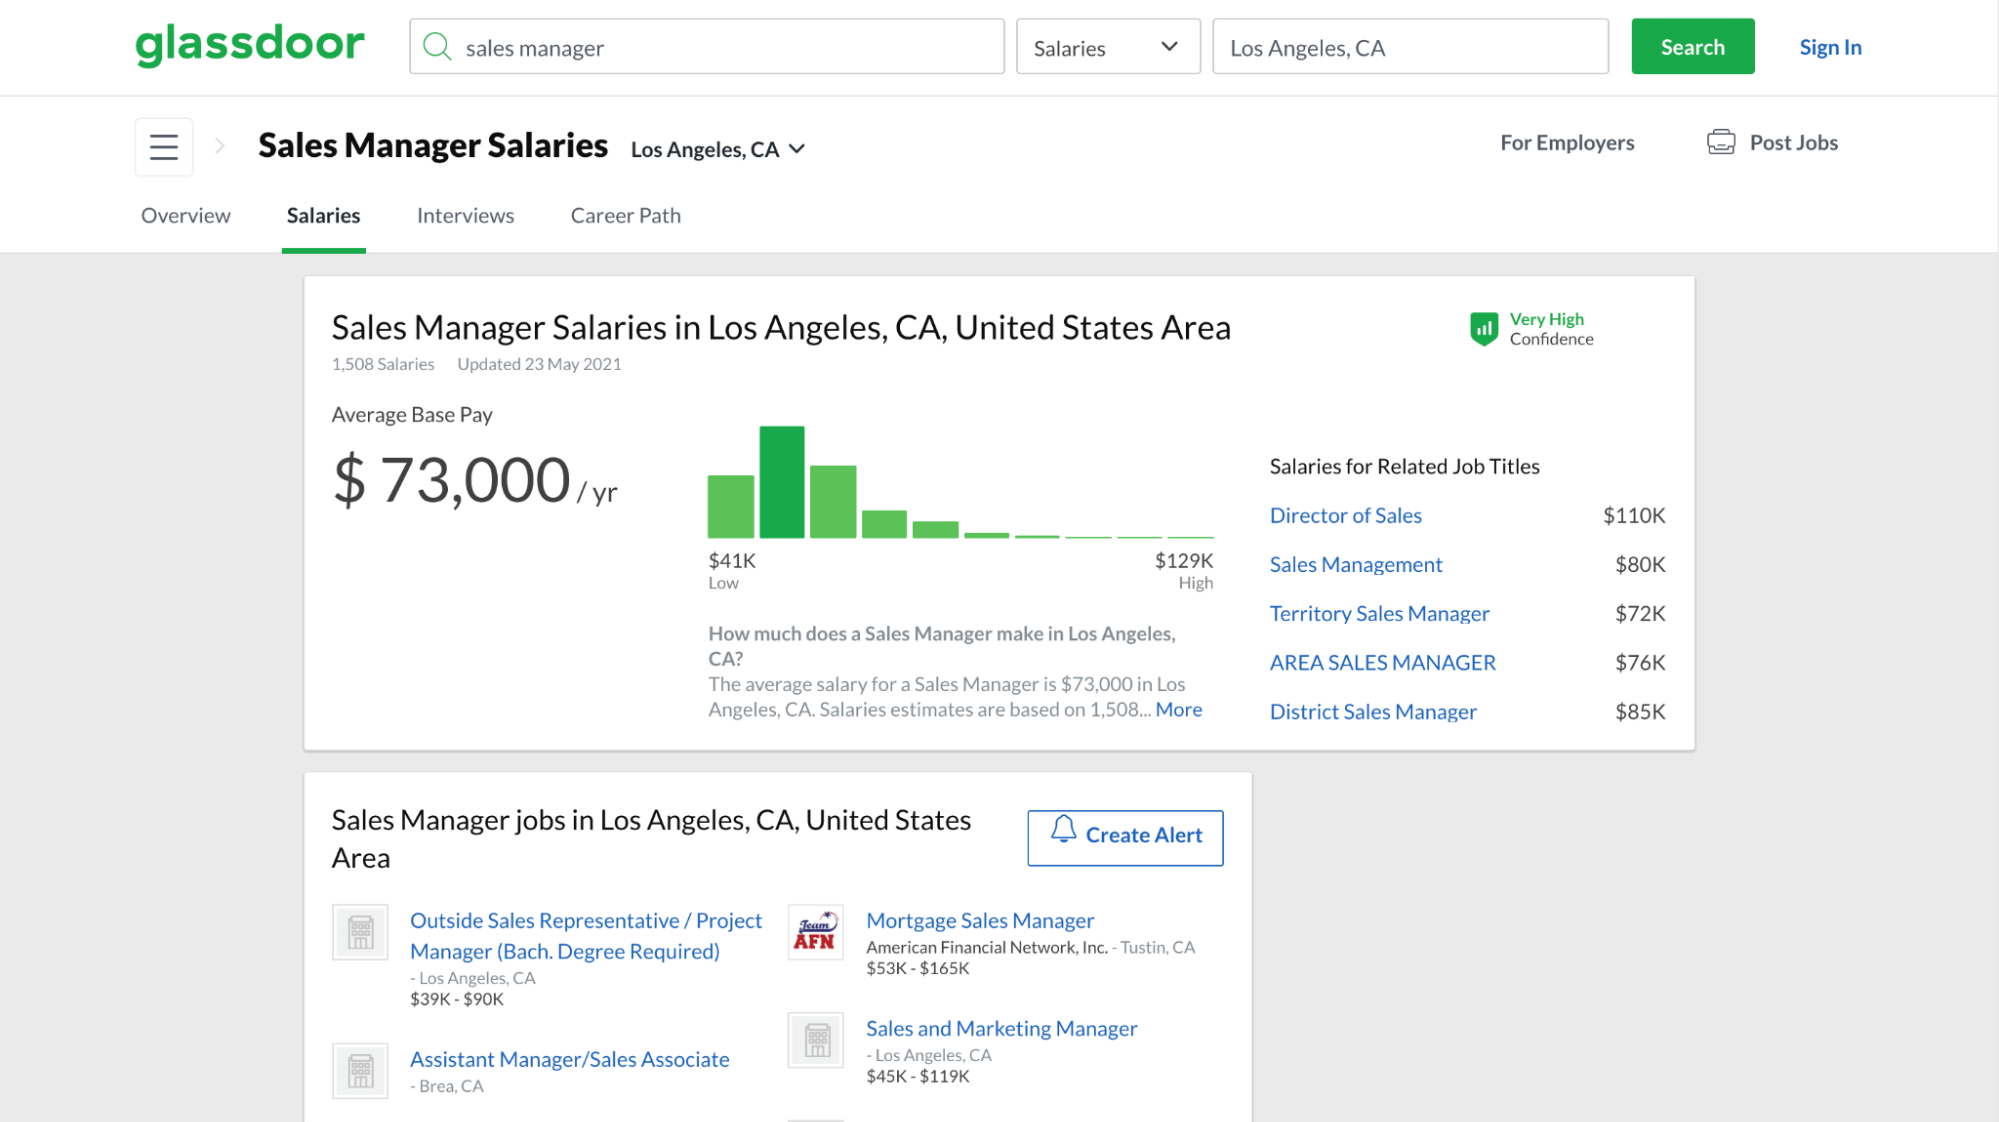Click More to expand salary description
The width and height of the screenshot is (1999, 1122).
pyautogui.click(x=1178, y=709)
